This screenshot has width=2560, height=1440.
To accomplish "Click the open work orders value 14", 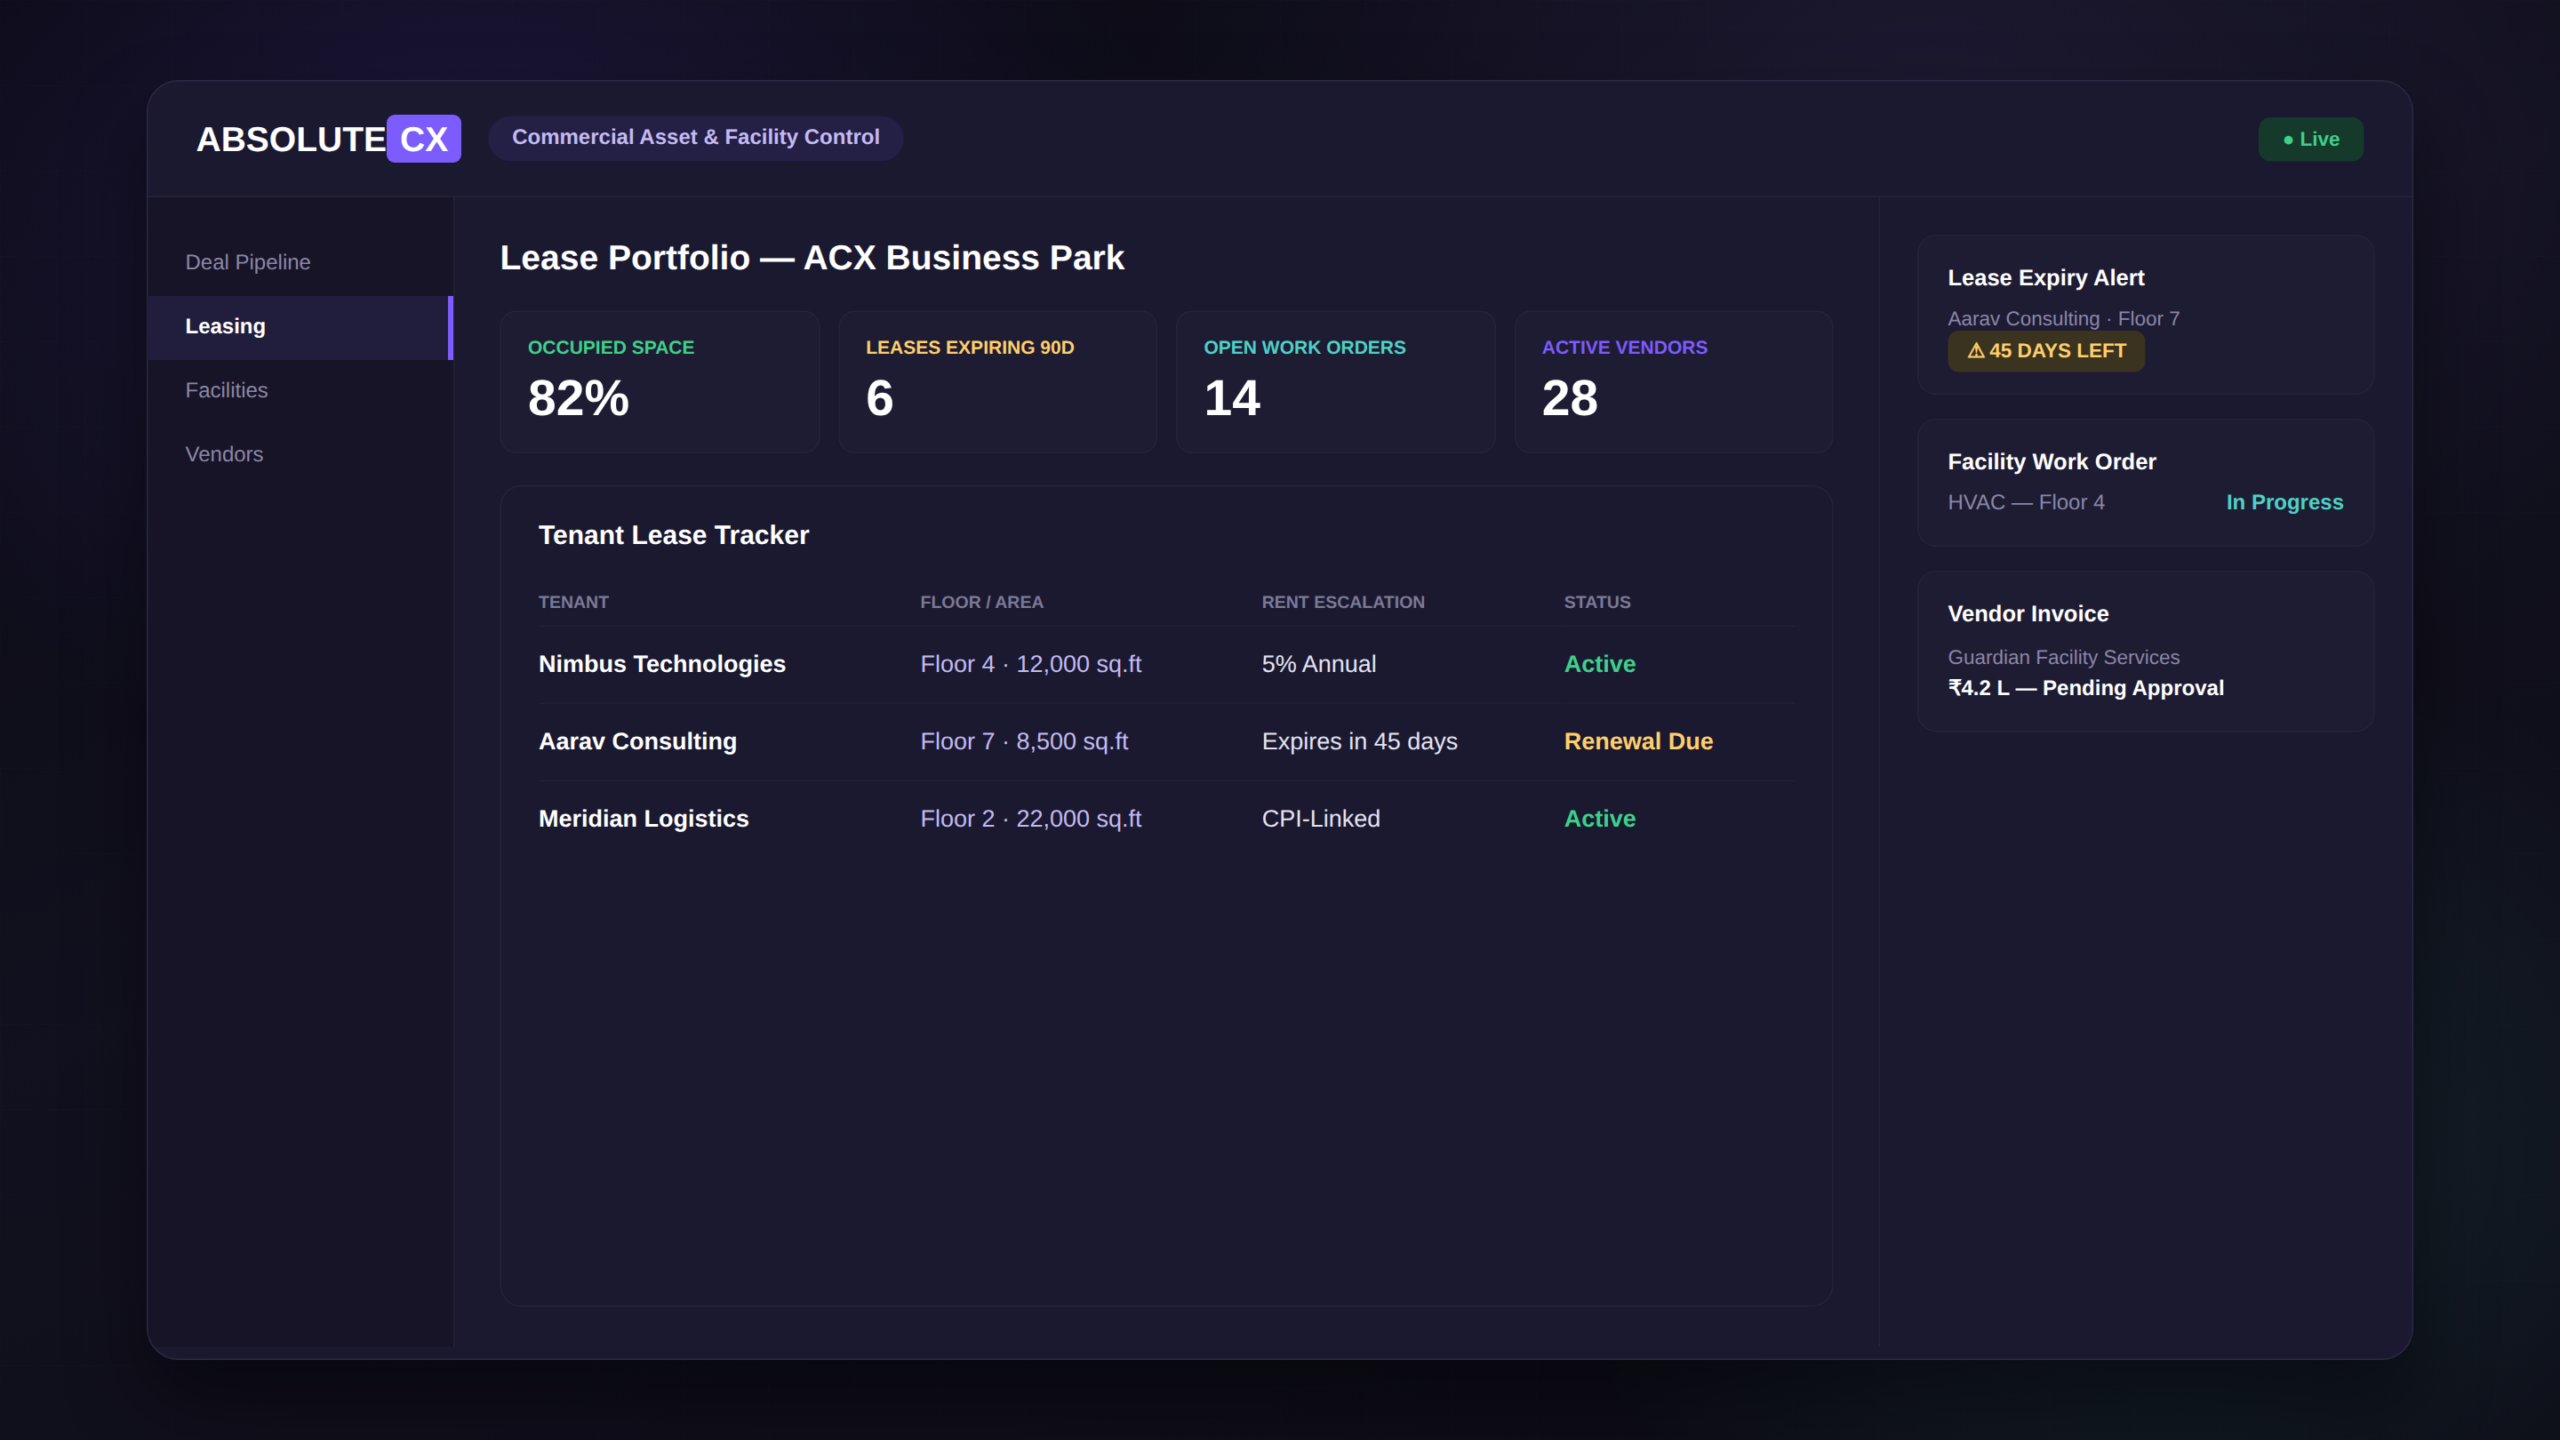I will click(x=1232, y=398).
